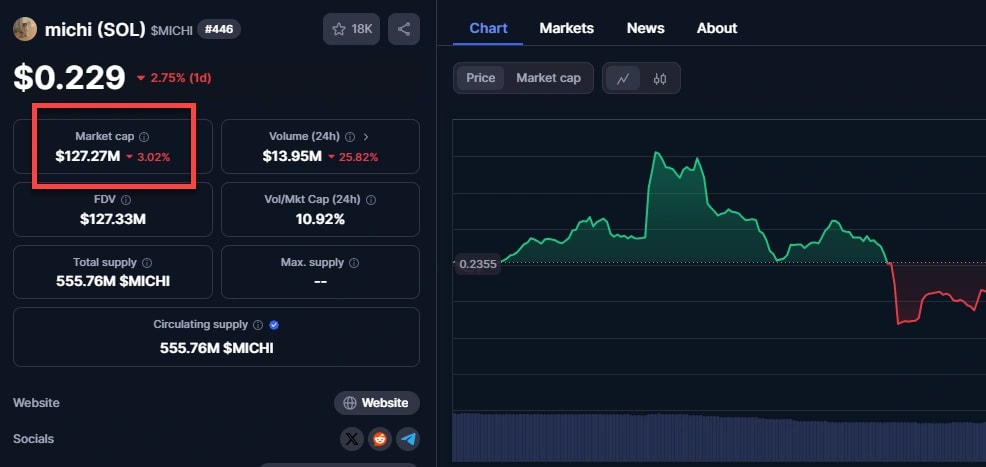Select the line chart type
The width and height of the screenshot is (986, 467).
coord(622,78)
